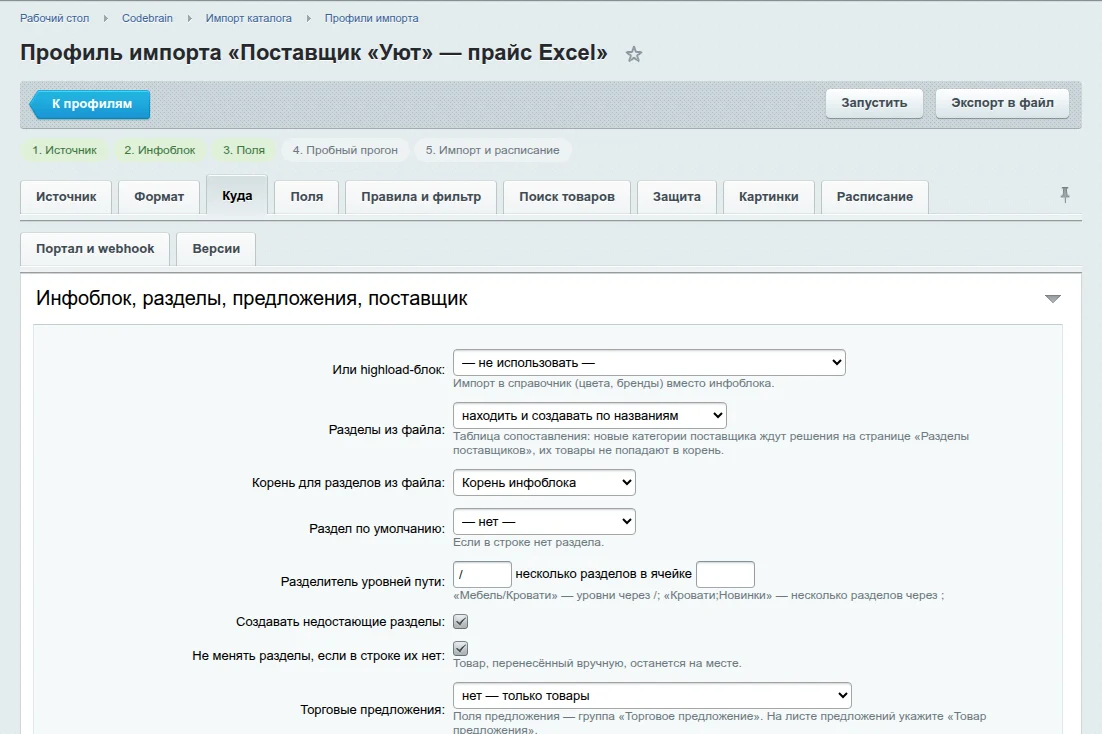Image resolution: width=1102 pixels, height=734 pixels.
Task: Open the Торговые предложения dropdown
Action: click(x=652, y=695)
